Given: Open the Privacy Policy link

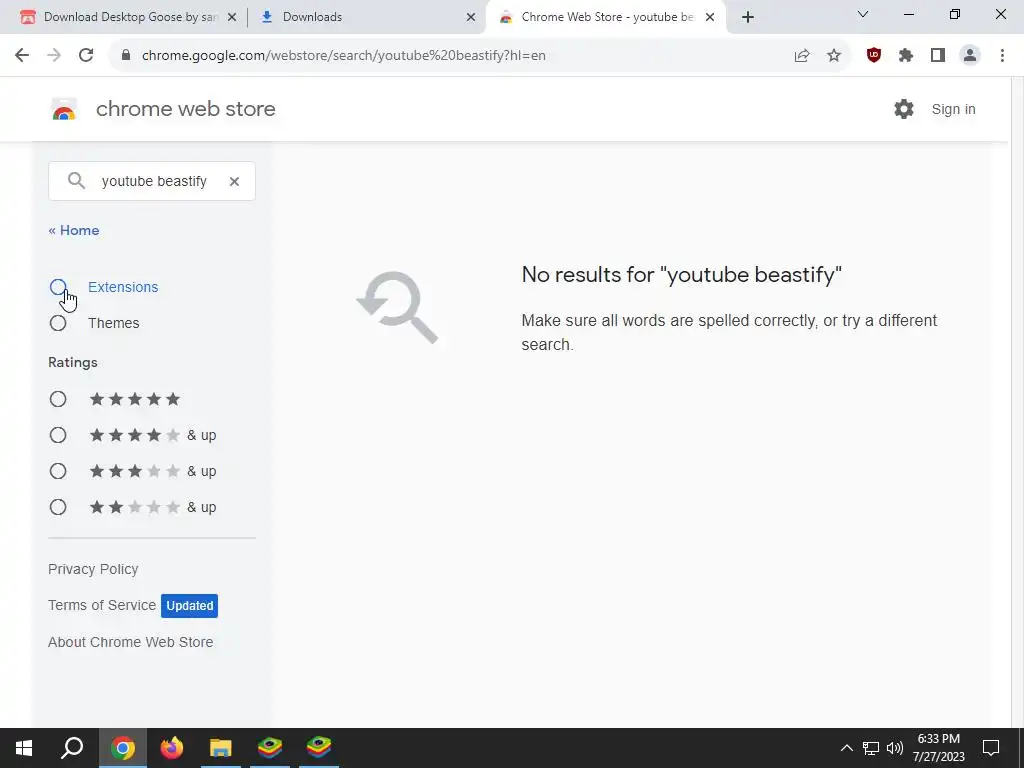Looking at the screenshot, I should (x=93, y=569).
